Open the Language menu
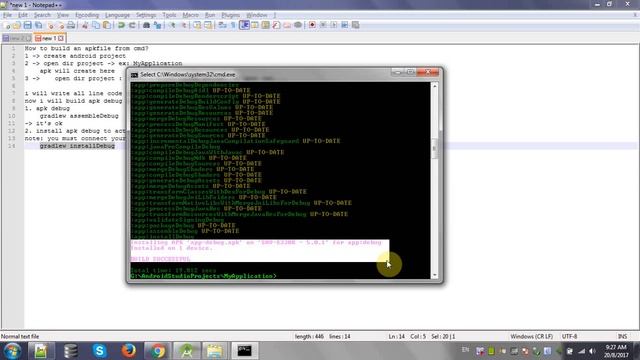 coord(117,15)
